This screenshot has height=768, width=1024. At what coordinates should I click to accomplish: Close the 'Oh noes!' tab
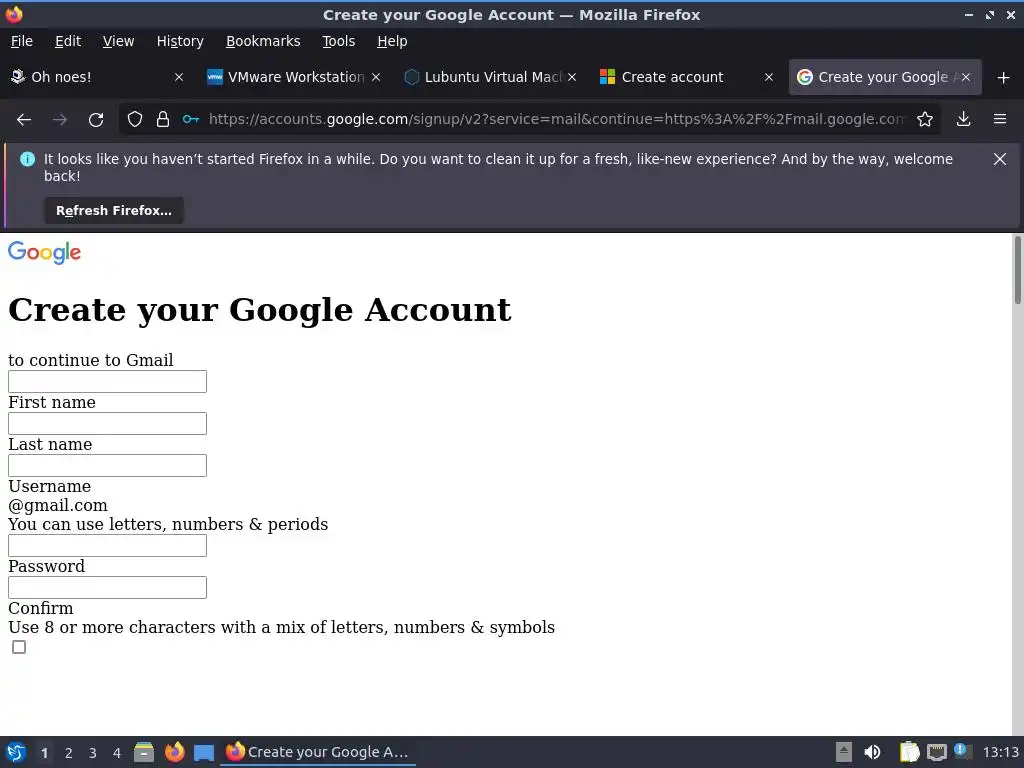point(179,77)
